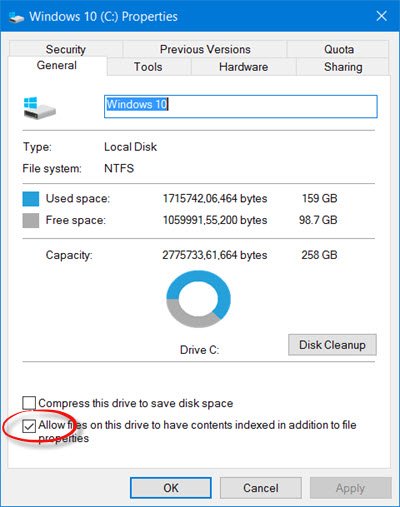Open the Quota tab
Screen dimensions: 400x507
click(339, 49)
